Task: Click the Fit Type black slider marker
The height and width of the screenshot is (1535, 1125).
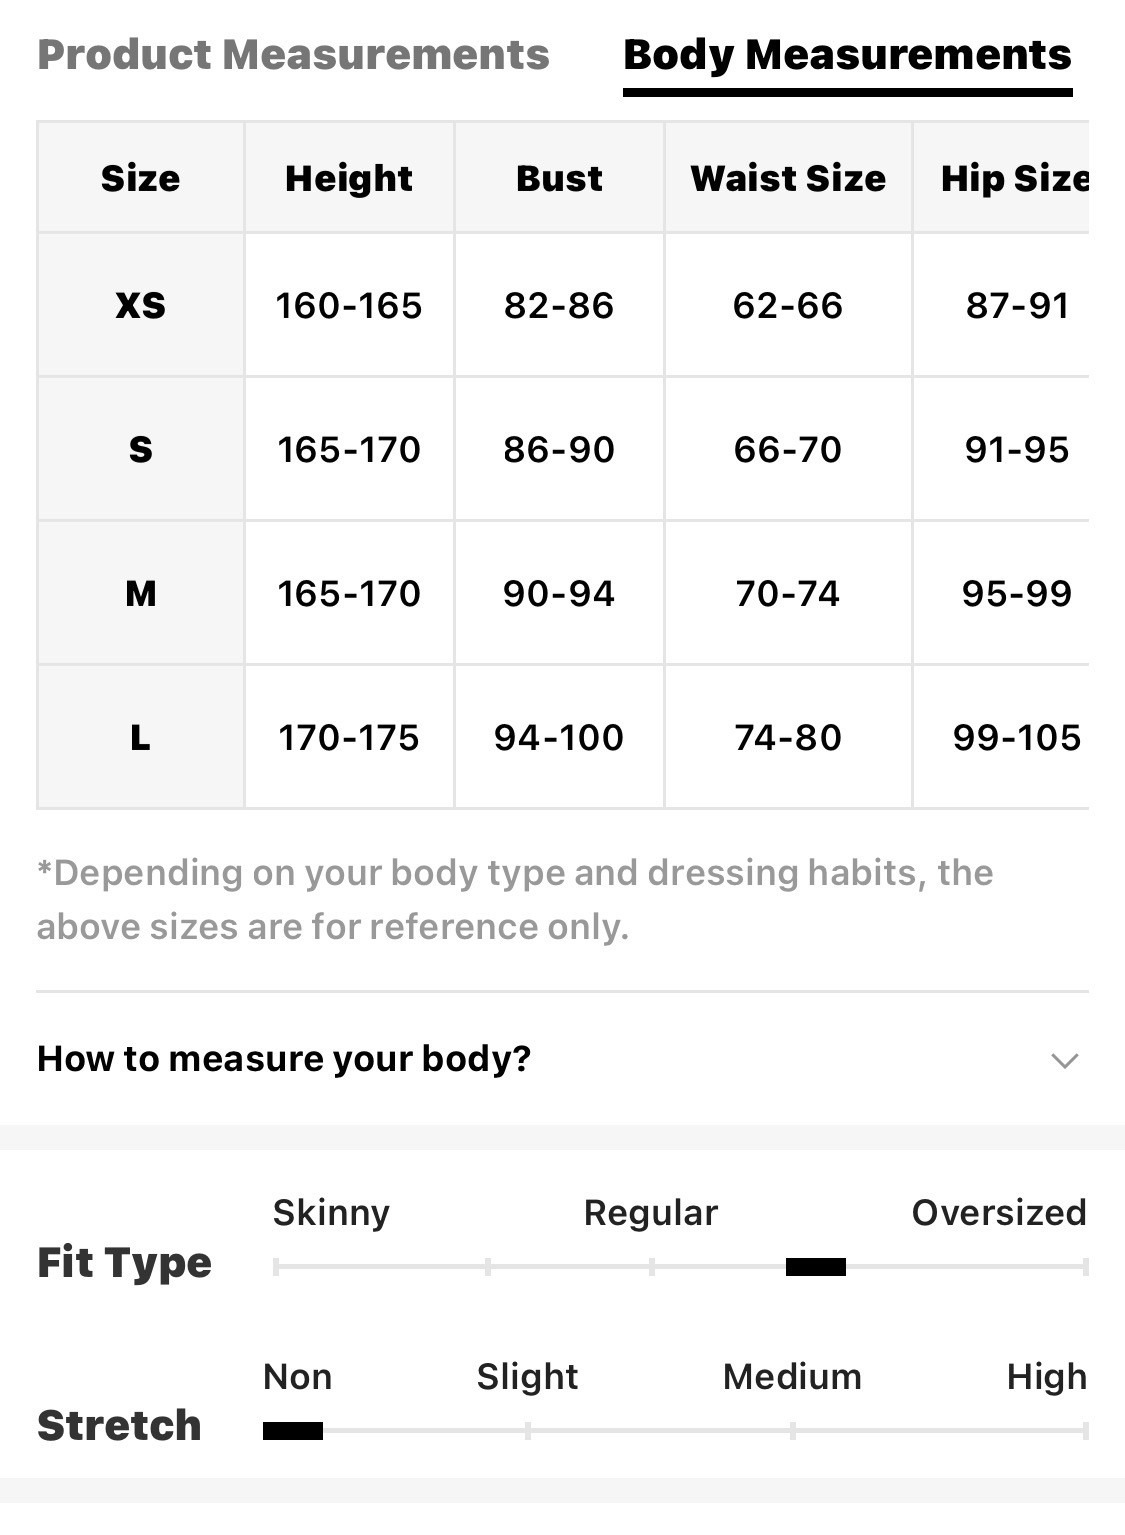Action: point(815,1267)
